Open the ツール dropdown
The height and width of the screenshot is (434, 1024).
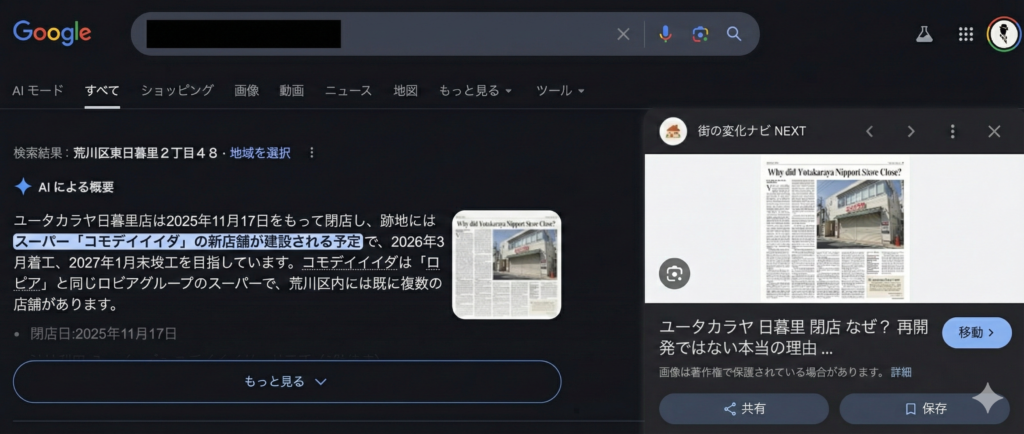click(x=560, y=90)
